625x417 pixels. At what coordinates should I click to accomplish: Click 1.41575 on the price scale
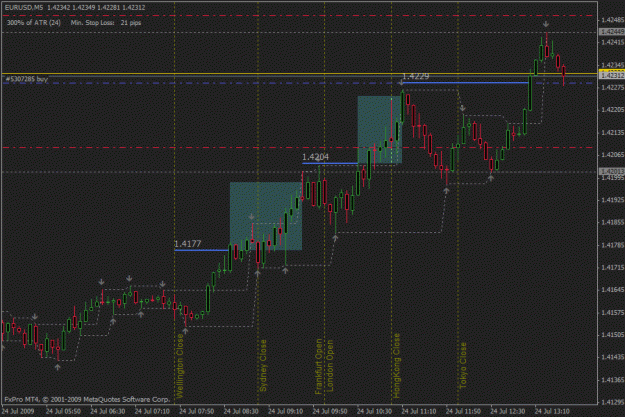tap(613, 313)
